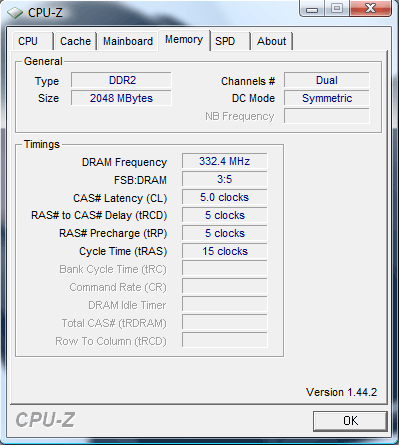Image resolution: width=399 pixels, height=445 pixels.
Task: Click the CAS# Latency value 5.0 clocks
Action: [225, 197]
